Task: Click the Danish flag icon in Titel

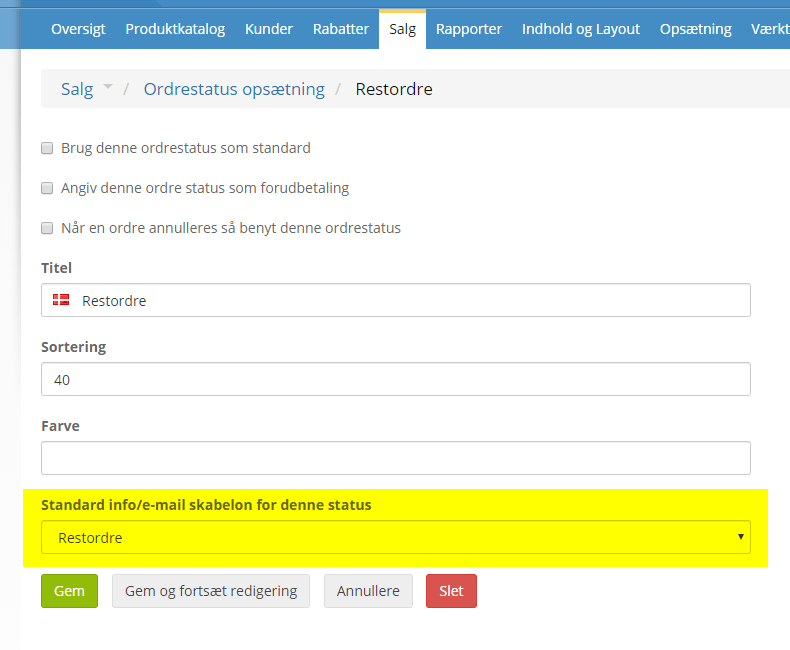Action: point(61,300)
